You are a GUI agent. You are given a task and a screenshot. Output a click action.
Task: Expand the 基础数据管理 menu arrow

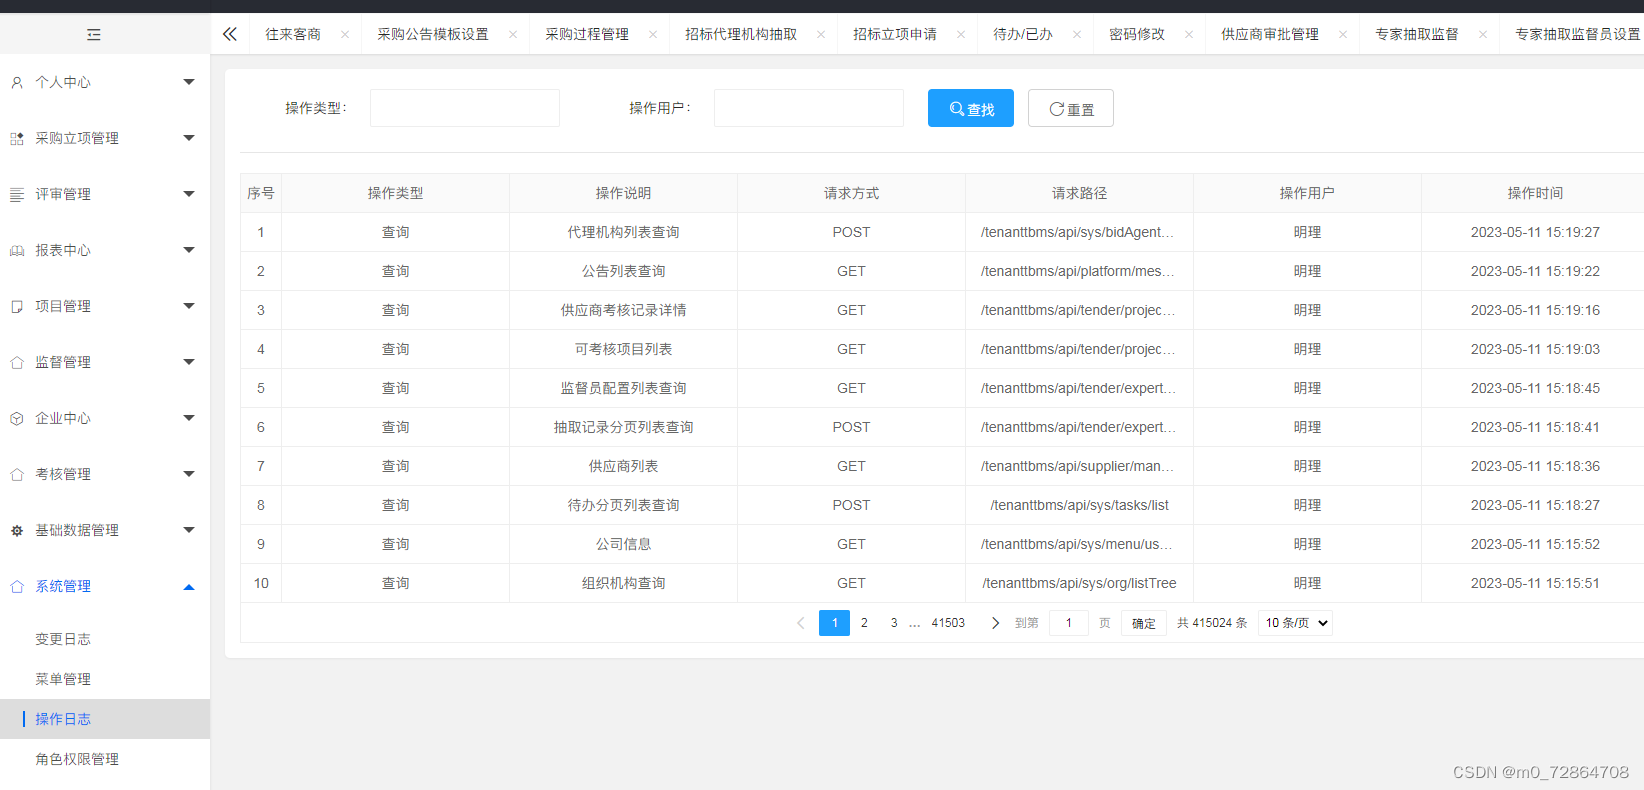pyautogui.click(x=189, y=530)
